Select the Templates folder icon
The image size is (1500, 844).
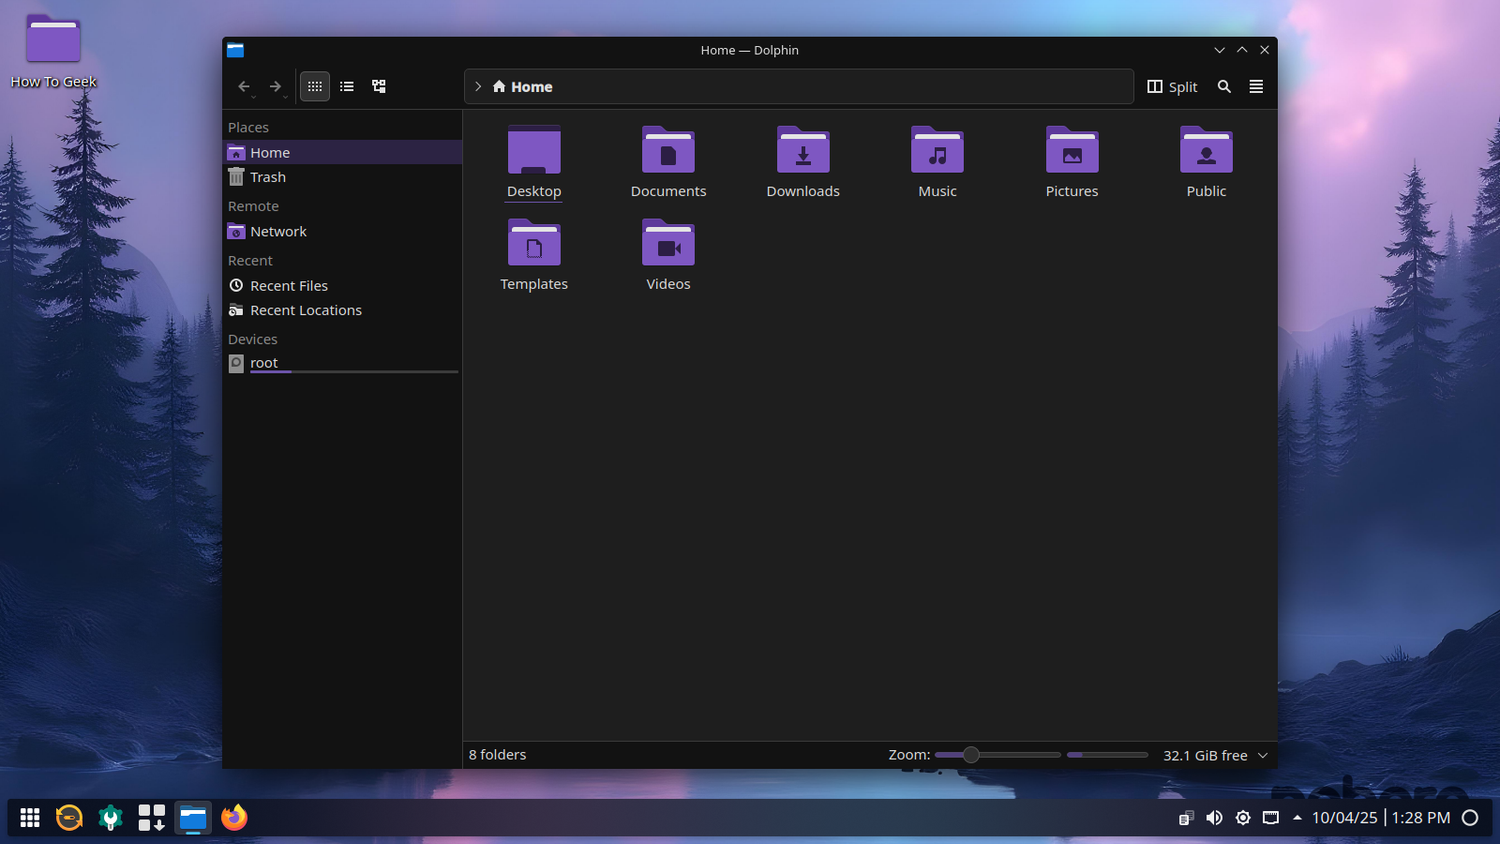pos(534,243)
